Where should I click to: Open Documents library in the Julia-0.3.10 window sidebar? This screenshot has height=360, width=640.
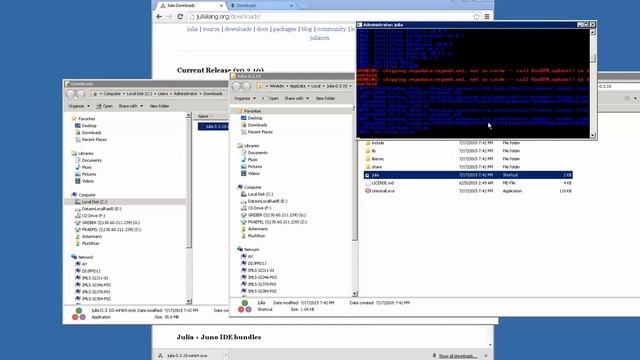tap(258, 153)
